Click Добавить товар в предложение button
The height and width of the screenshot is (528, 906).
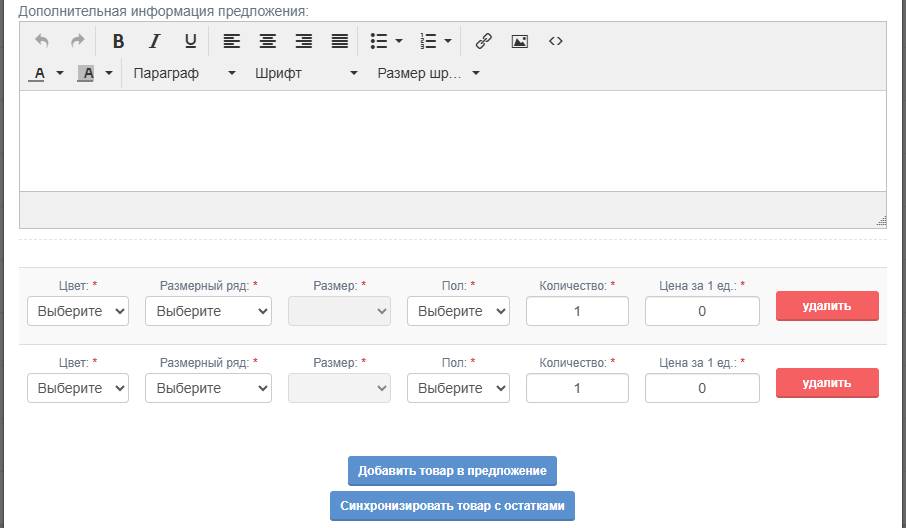452,471
